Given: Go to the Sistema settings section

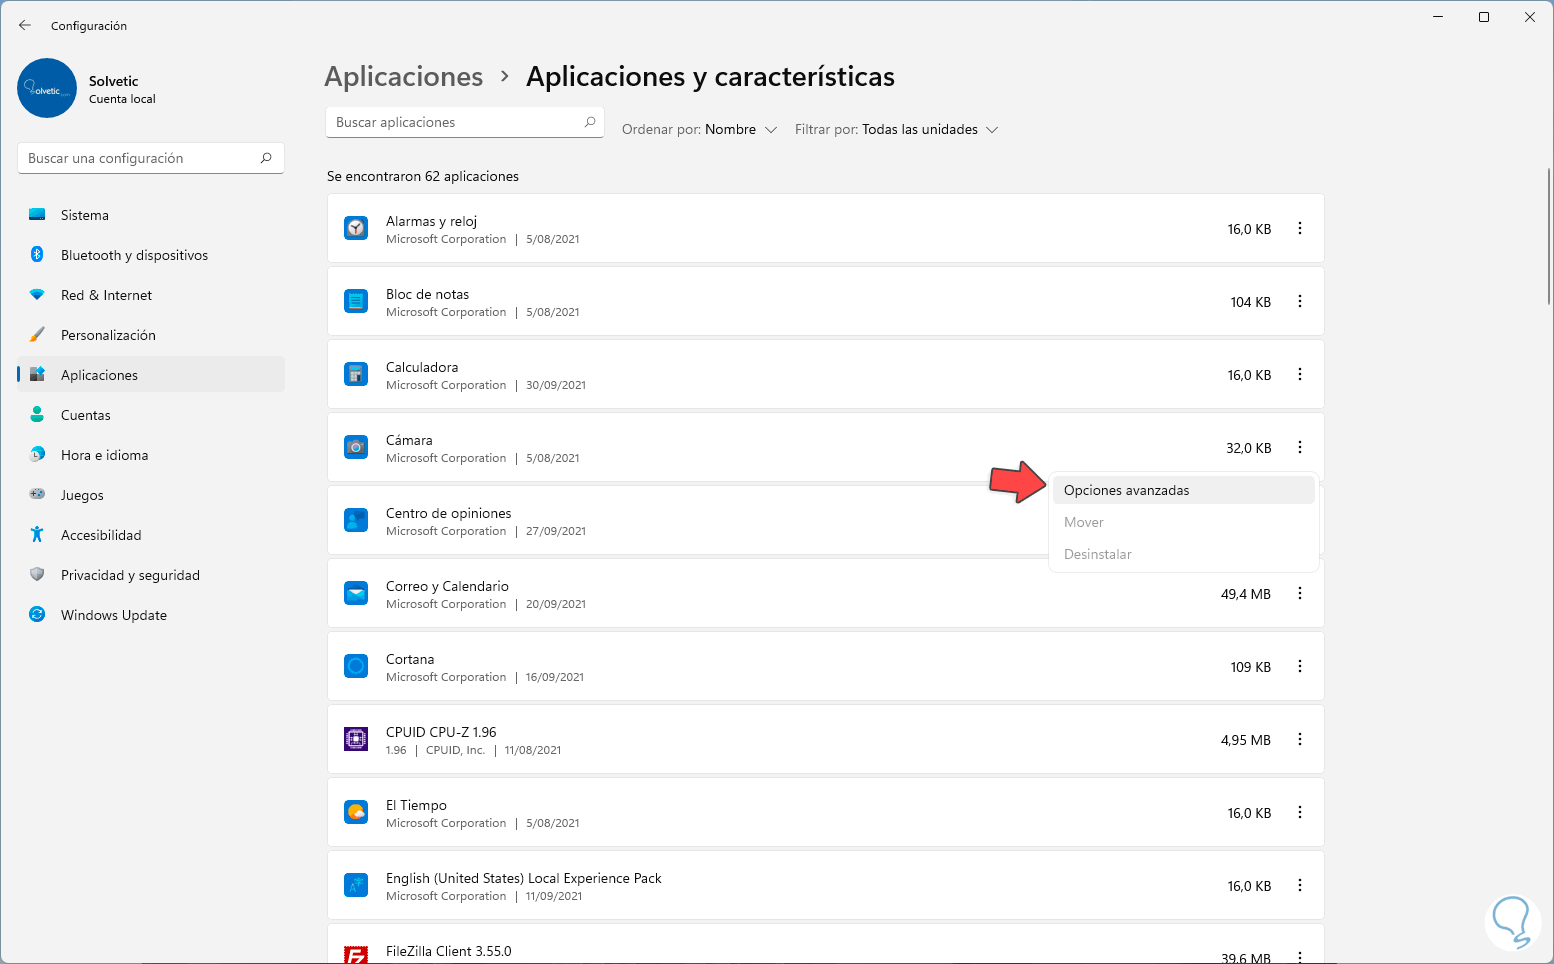Looking at the screenshot, I should click(x=151, y=215).
